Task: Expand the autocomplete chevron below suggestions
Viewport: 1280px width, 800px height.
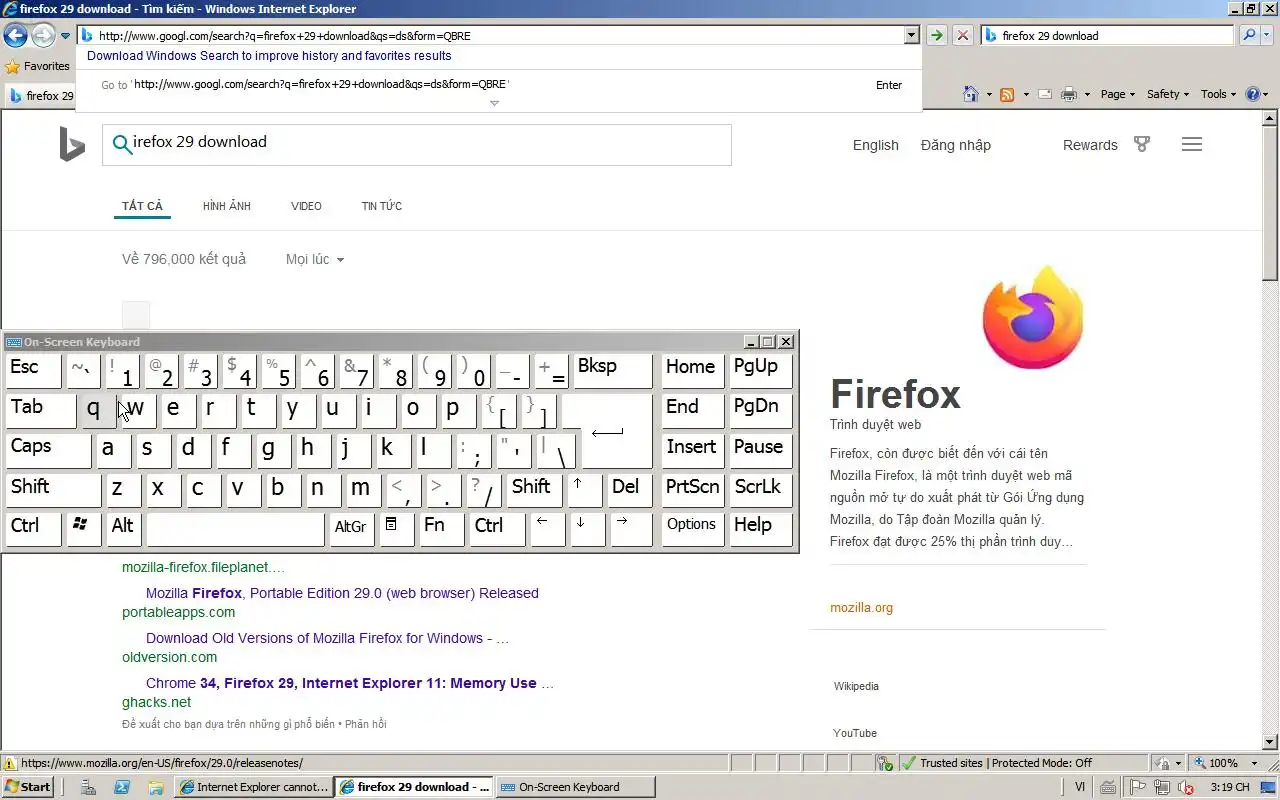Action: [494, 103]
